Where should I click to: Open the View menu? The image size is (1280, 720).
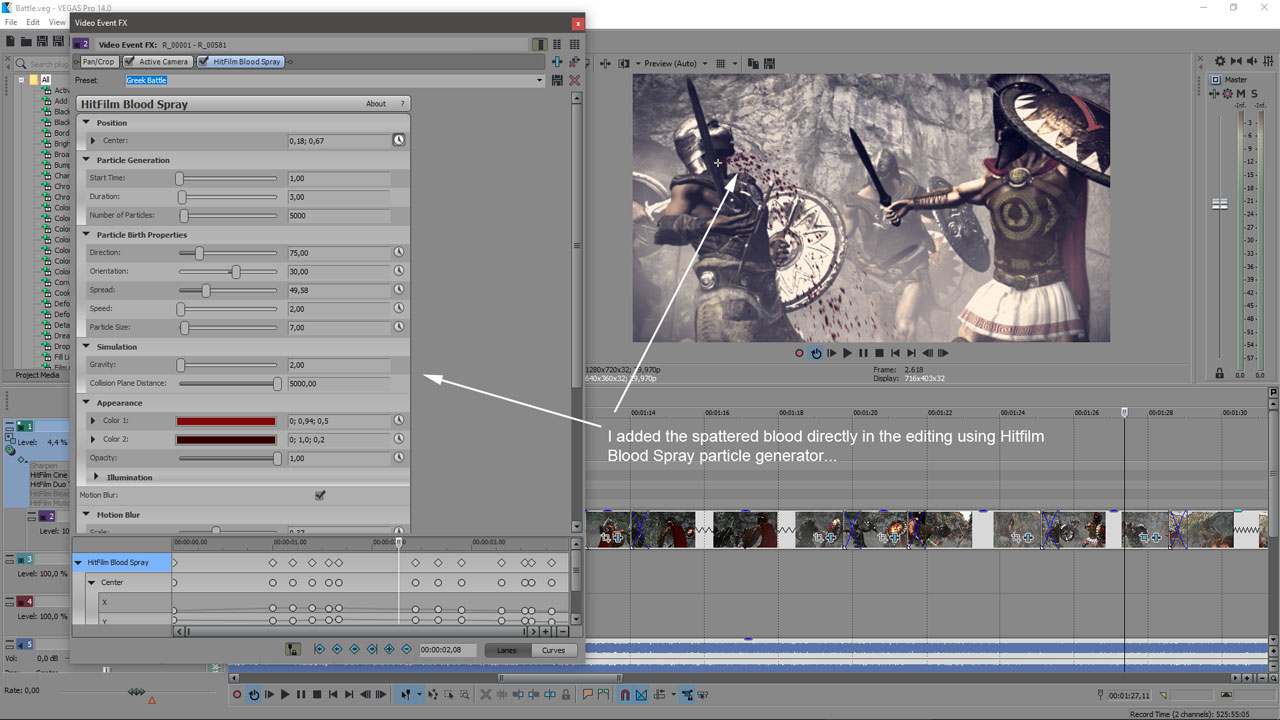(57, 22)
